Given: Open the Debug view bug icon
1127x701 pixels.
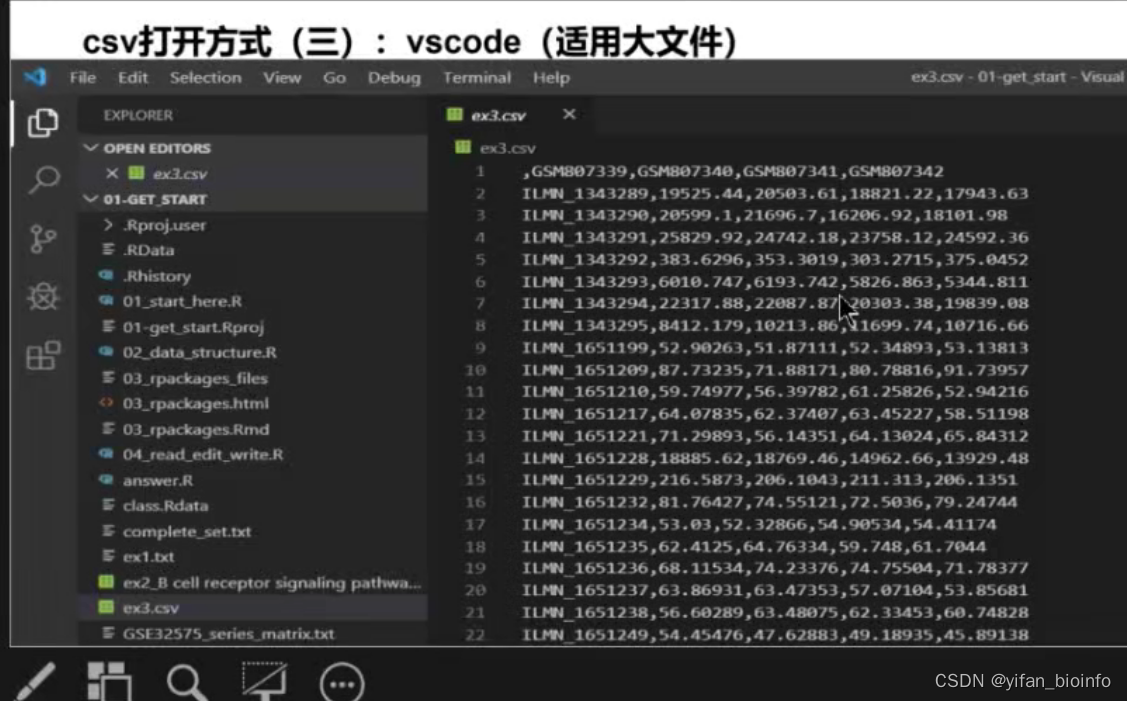Looking at the screenshot, I should coord(43,296).
